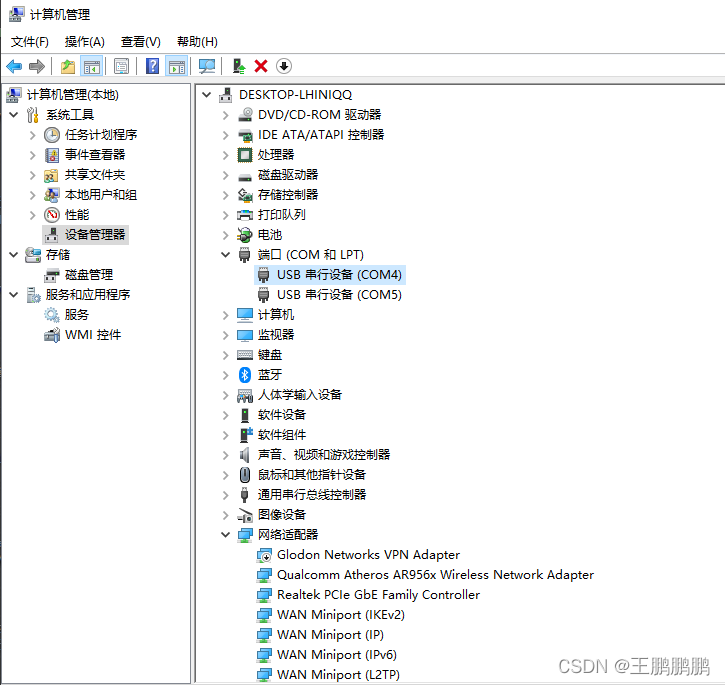Expand the DVD/CD-ROM 驱动器 category
The height and width of the screenshot is (685, 725).
click(x=226, y=115)
